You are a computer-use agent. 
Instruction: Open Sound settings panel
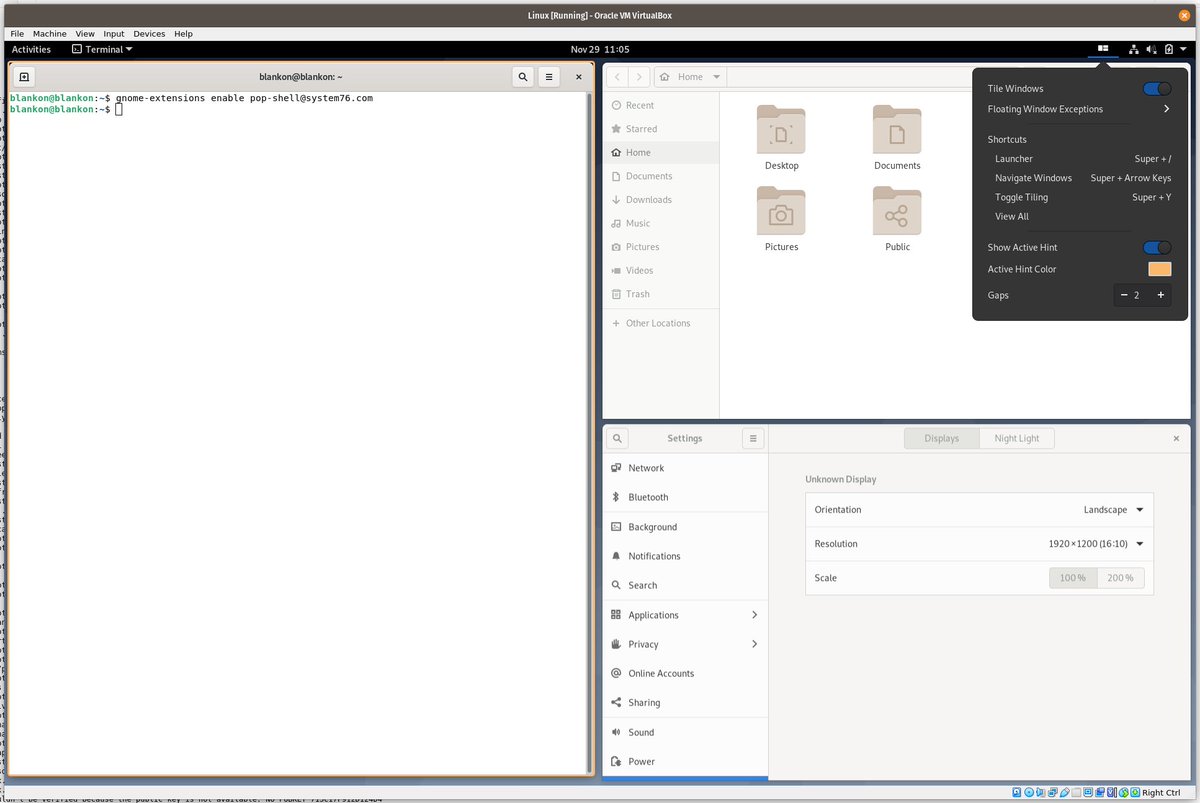pyautogui.click(x=685, y=732)
